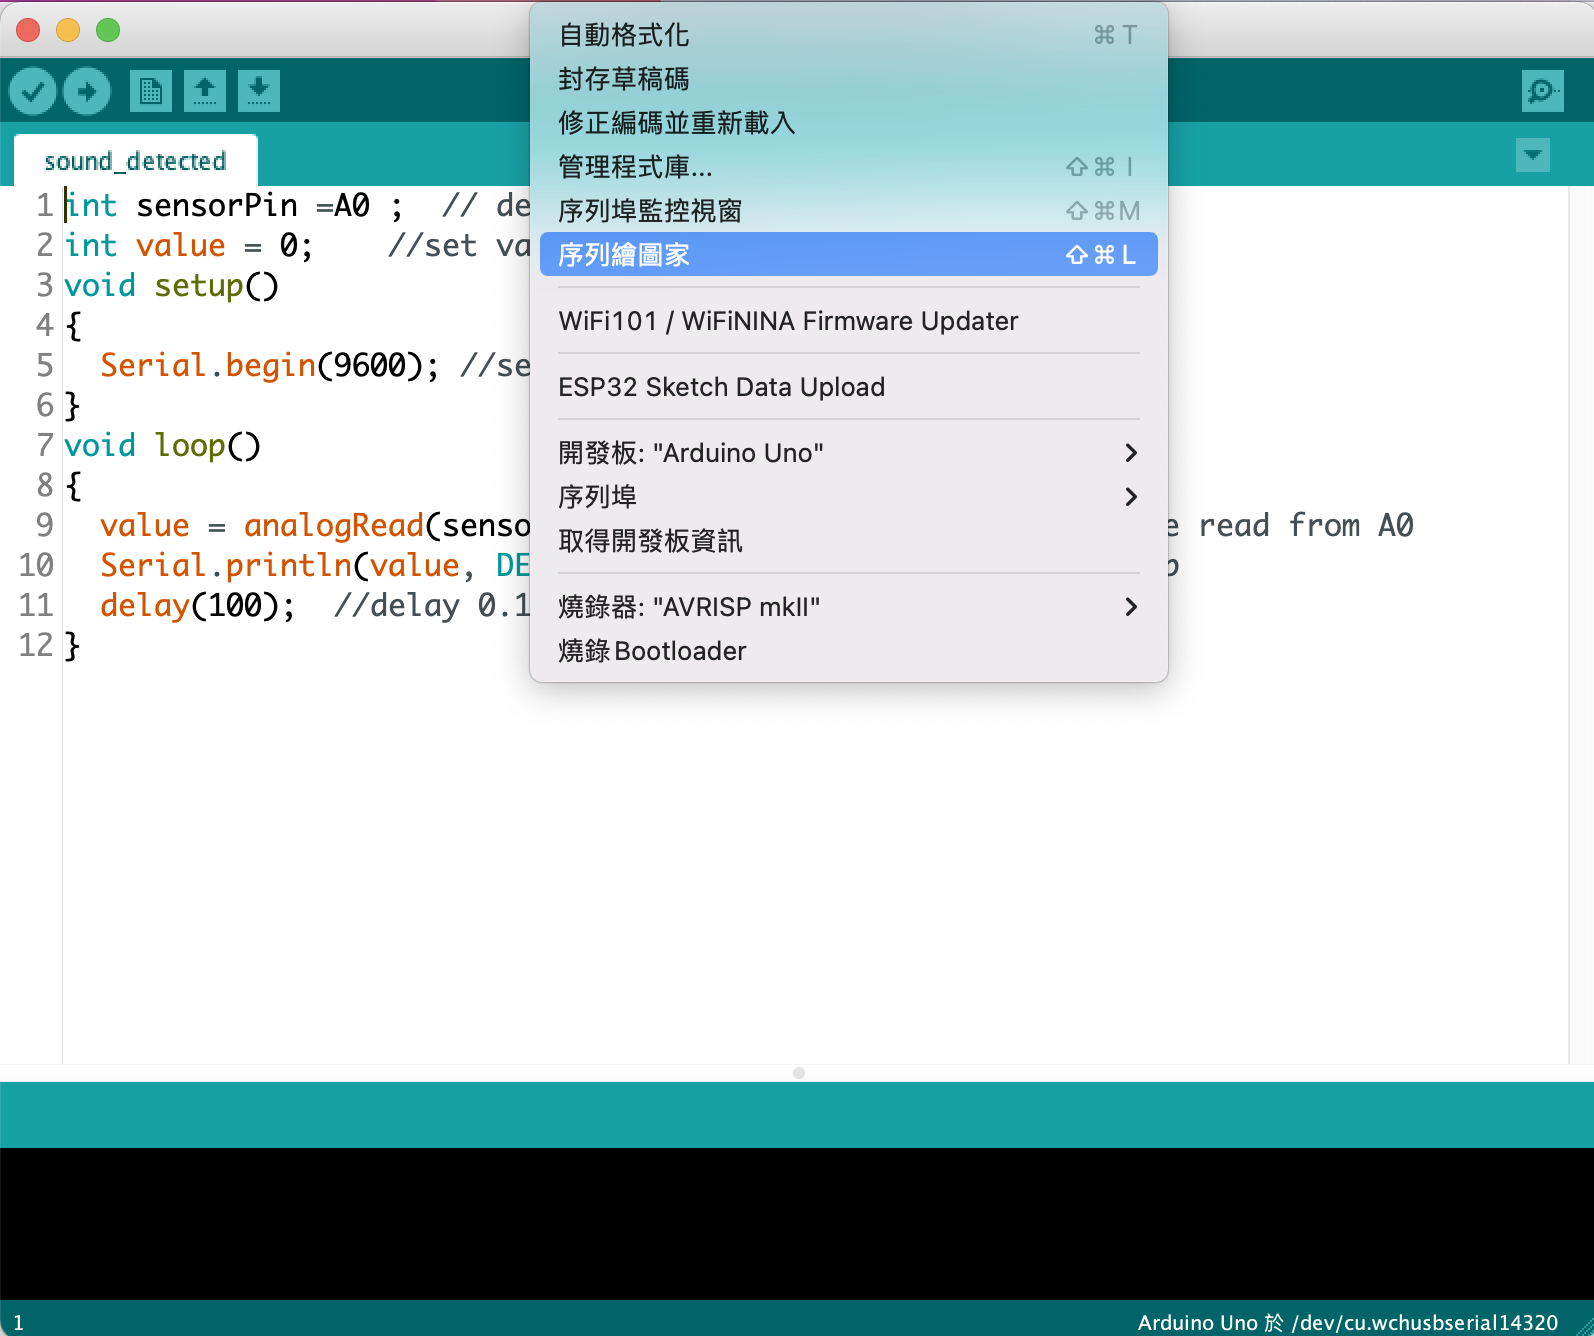Open 管理程式庫... menu item
The image size is (1594, 1336).
(x=848, y=167)
